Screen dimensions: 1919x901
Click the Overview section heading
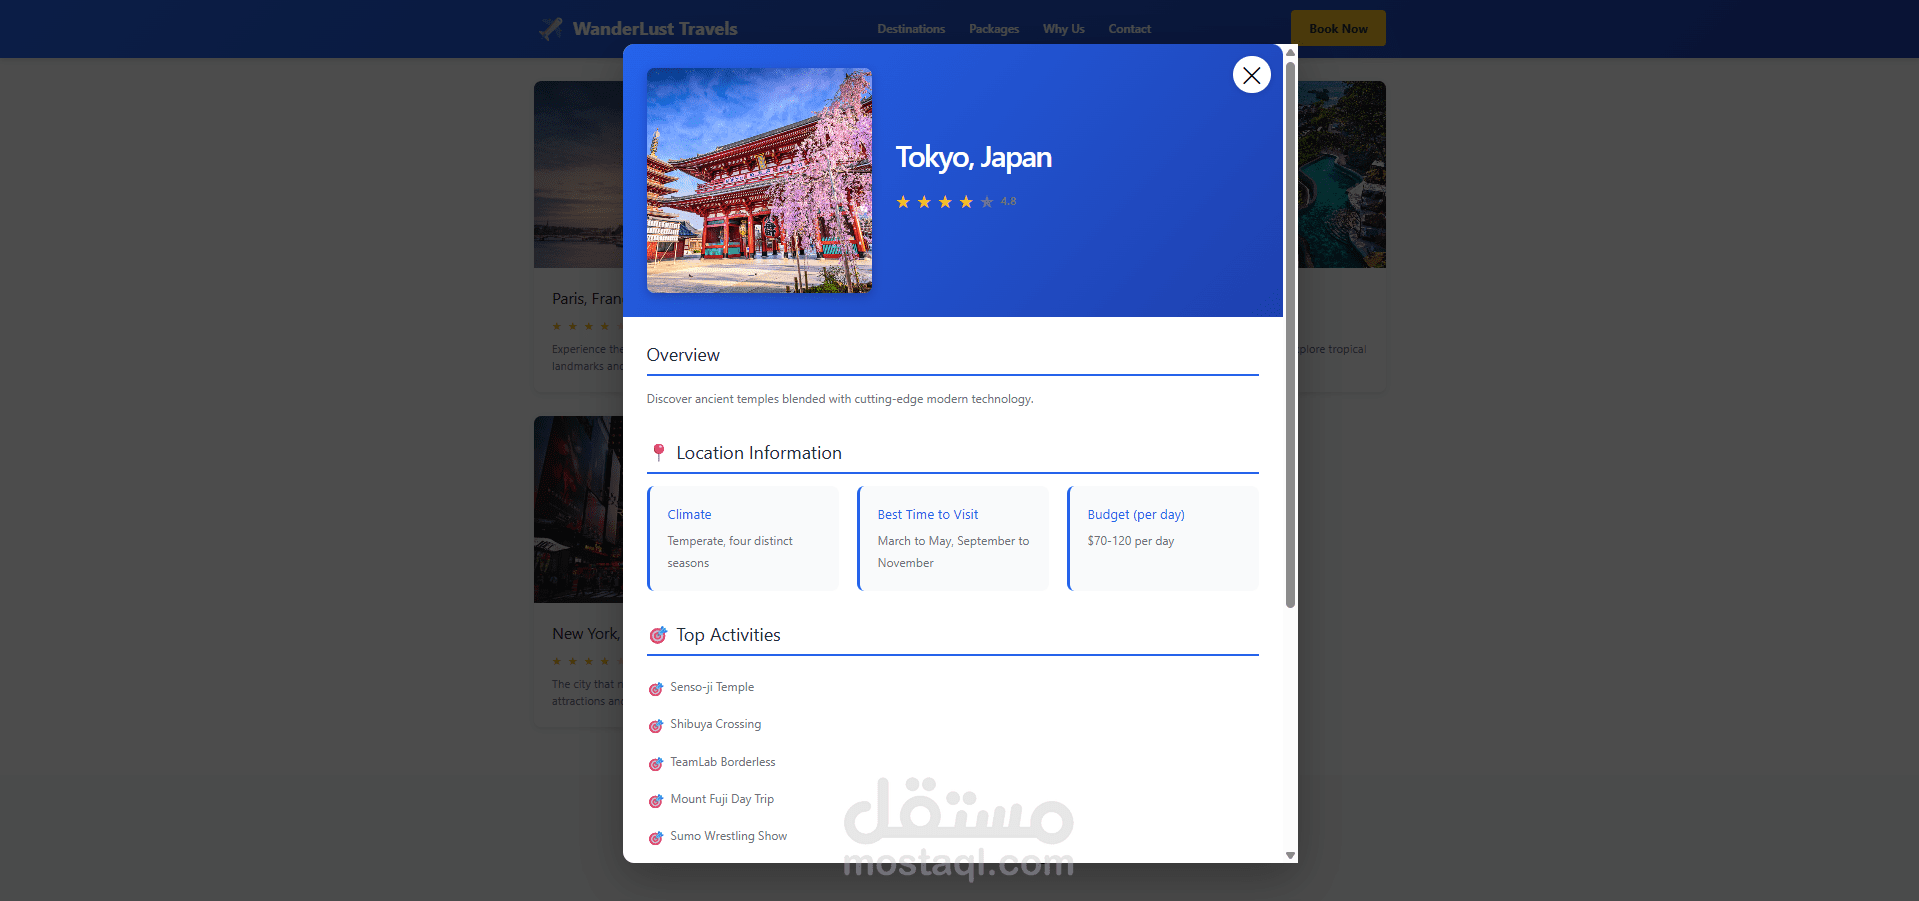coord(683,355)
